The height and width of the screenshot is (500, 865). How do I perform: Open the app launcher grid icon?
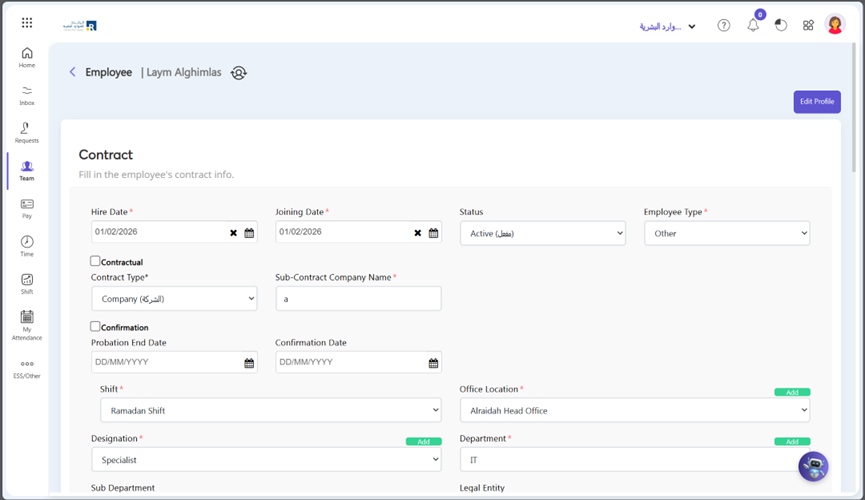27,23
